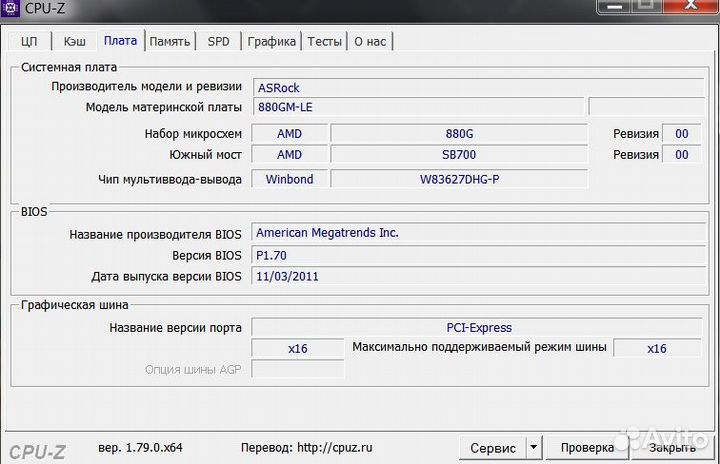Click American Megatrends Inc. BIOS vendor field
The height and width of the screenshot is (464, 720).
coord(478,232)
